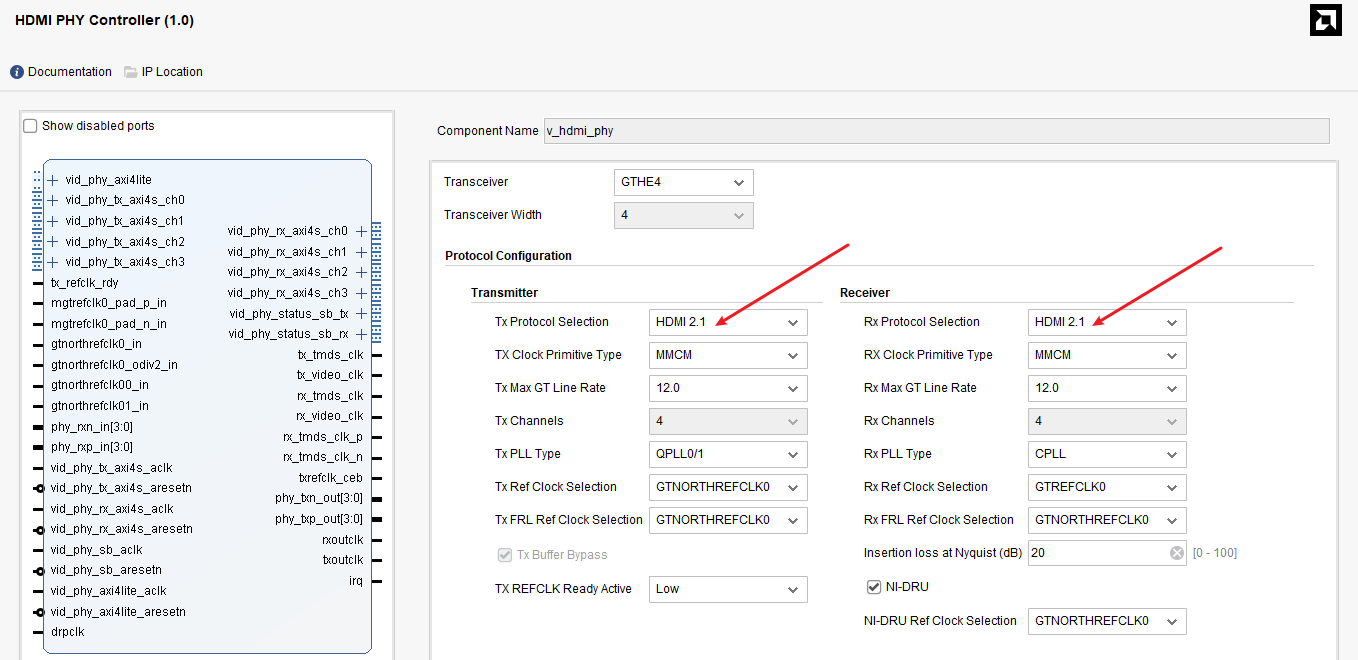The image size is (1358, 660).
Task: Expand the vid_phy_status_sb_tx port plus icon
Action: pyautogui.click(x=361, y=314)
